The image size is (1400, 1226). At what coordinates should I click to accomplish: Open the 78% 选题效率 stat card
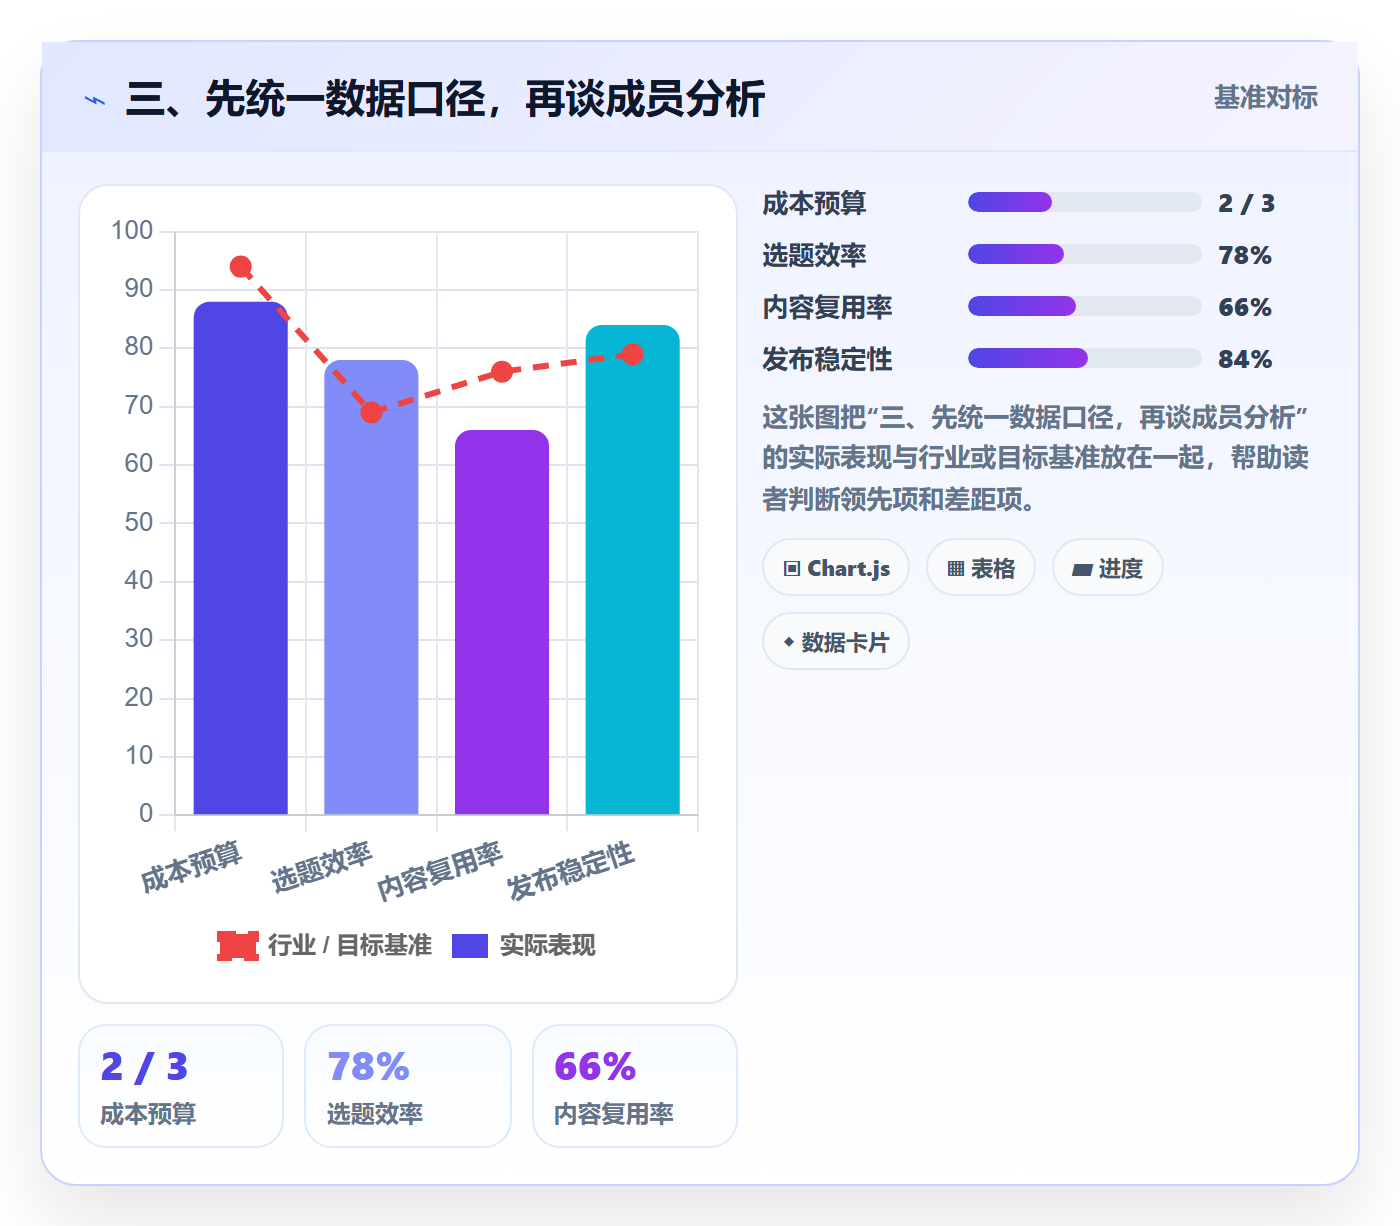[x=408, y=1086]
